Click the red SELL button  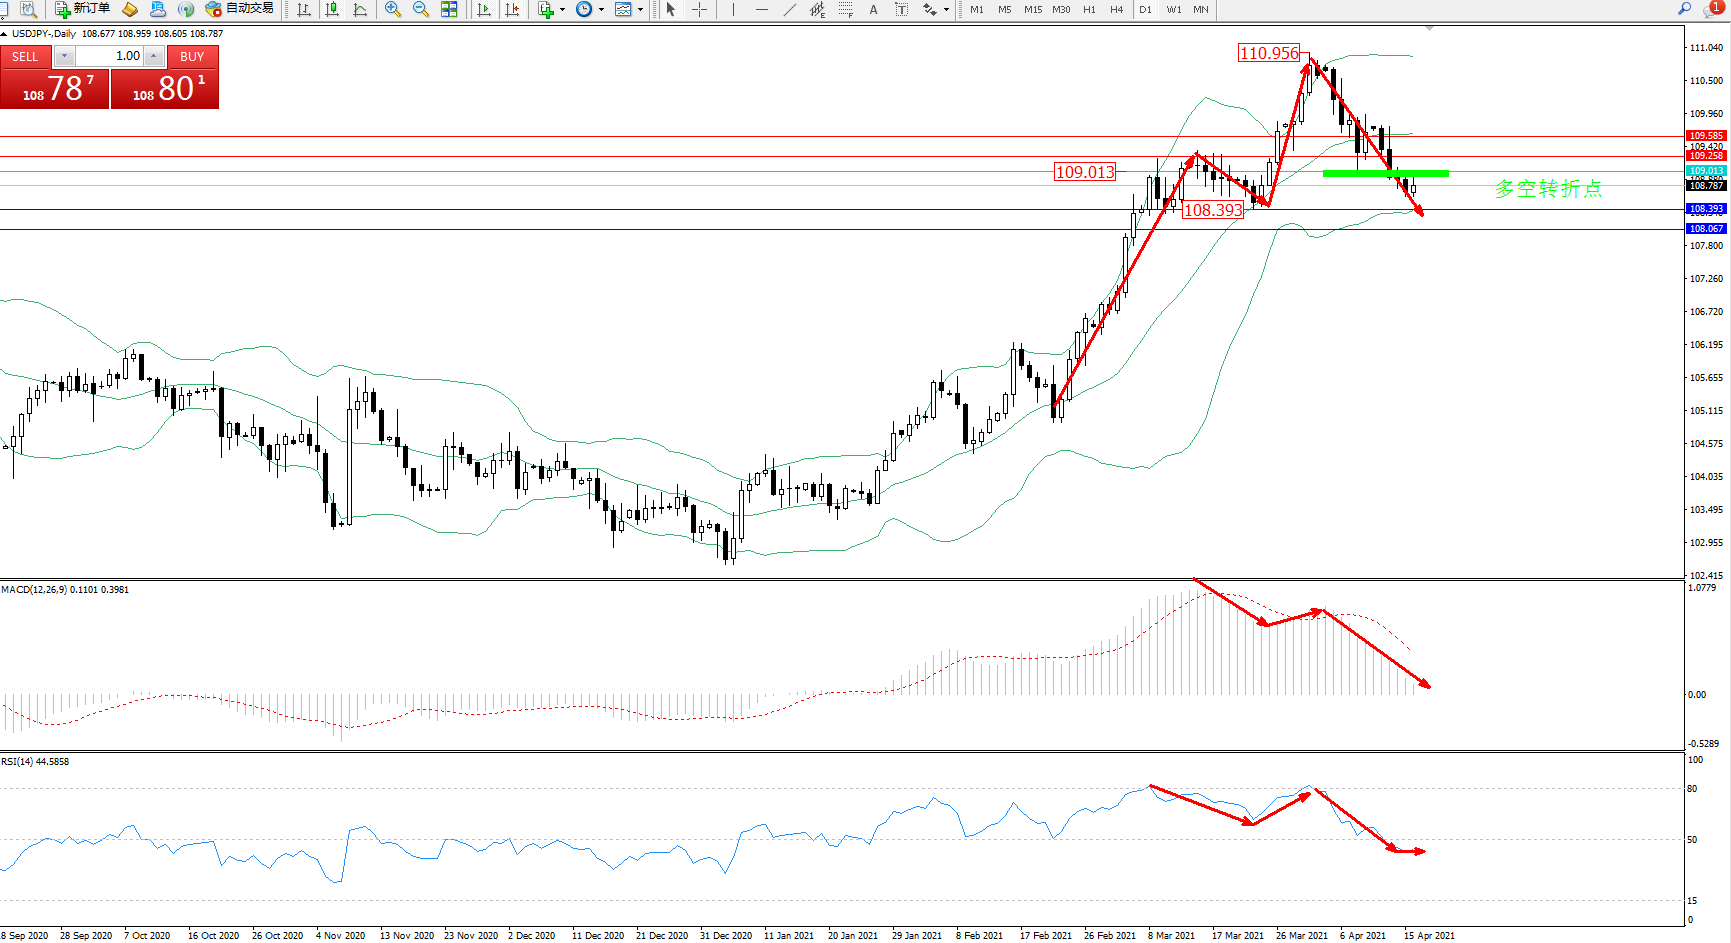[x=25, y=57]
